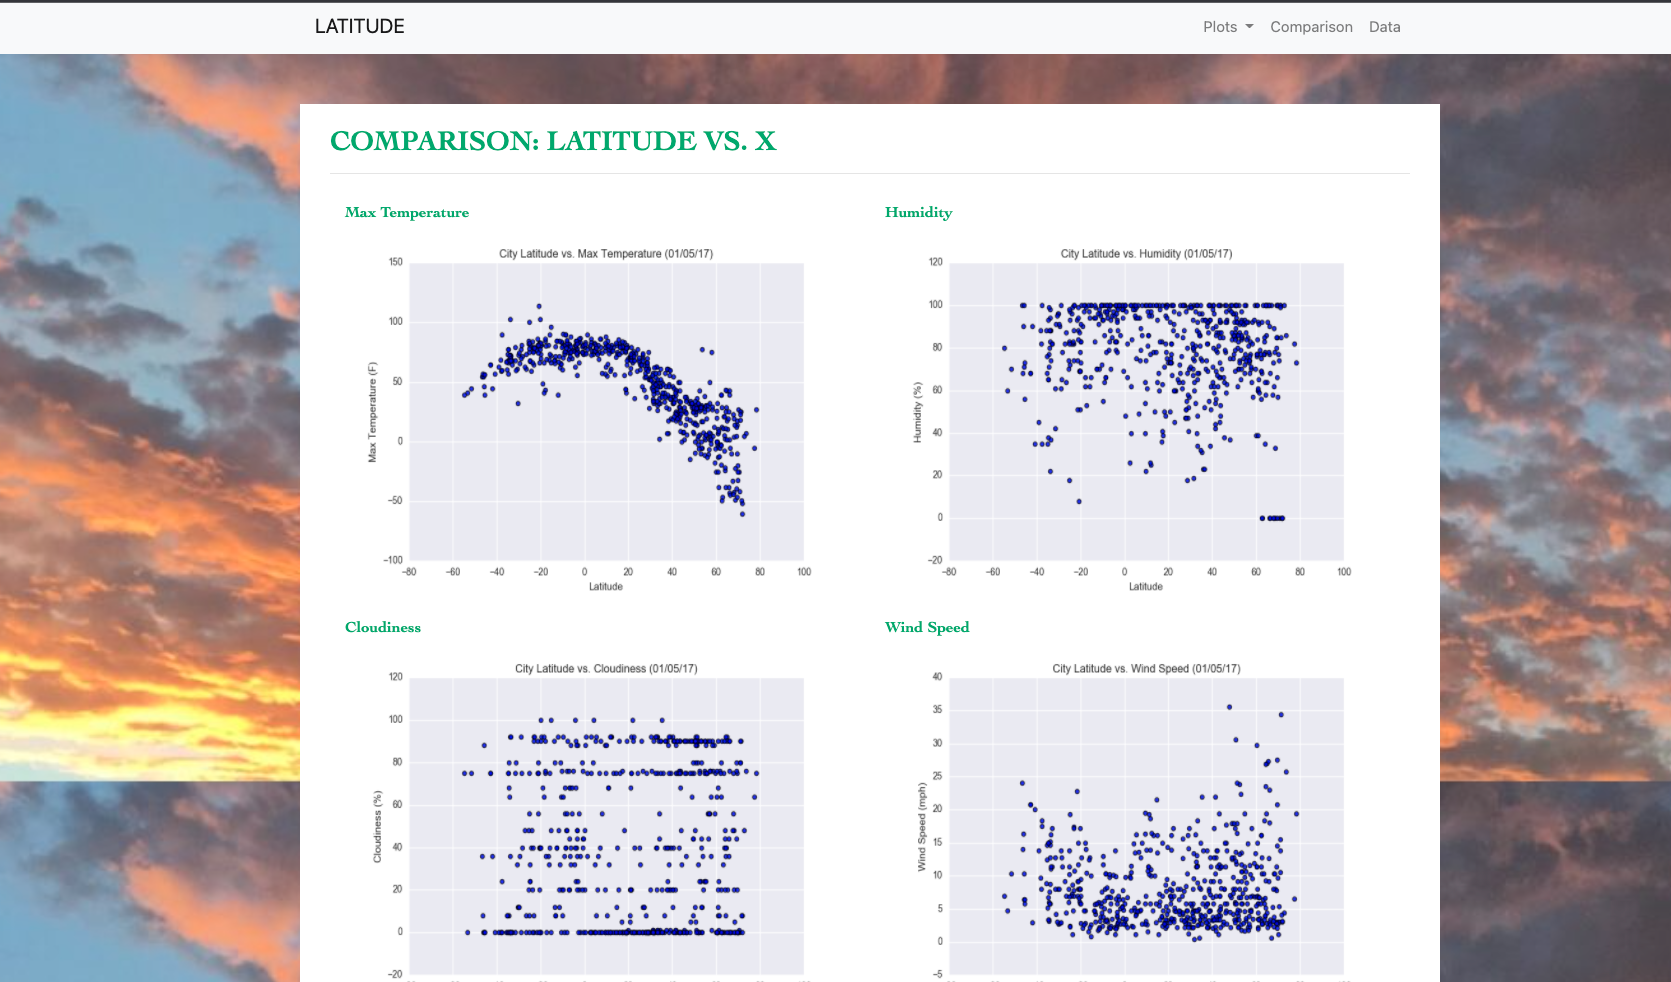Open the Data page from the navbar
Screen dimensions: 1671x982
1385,27
